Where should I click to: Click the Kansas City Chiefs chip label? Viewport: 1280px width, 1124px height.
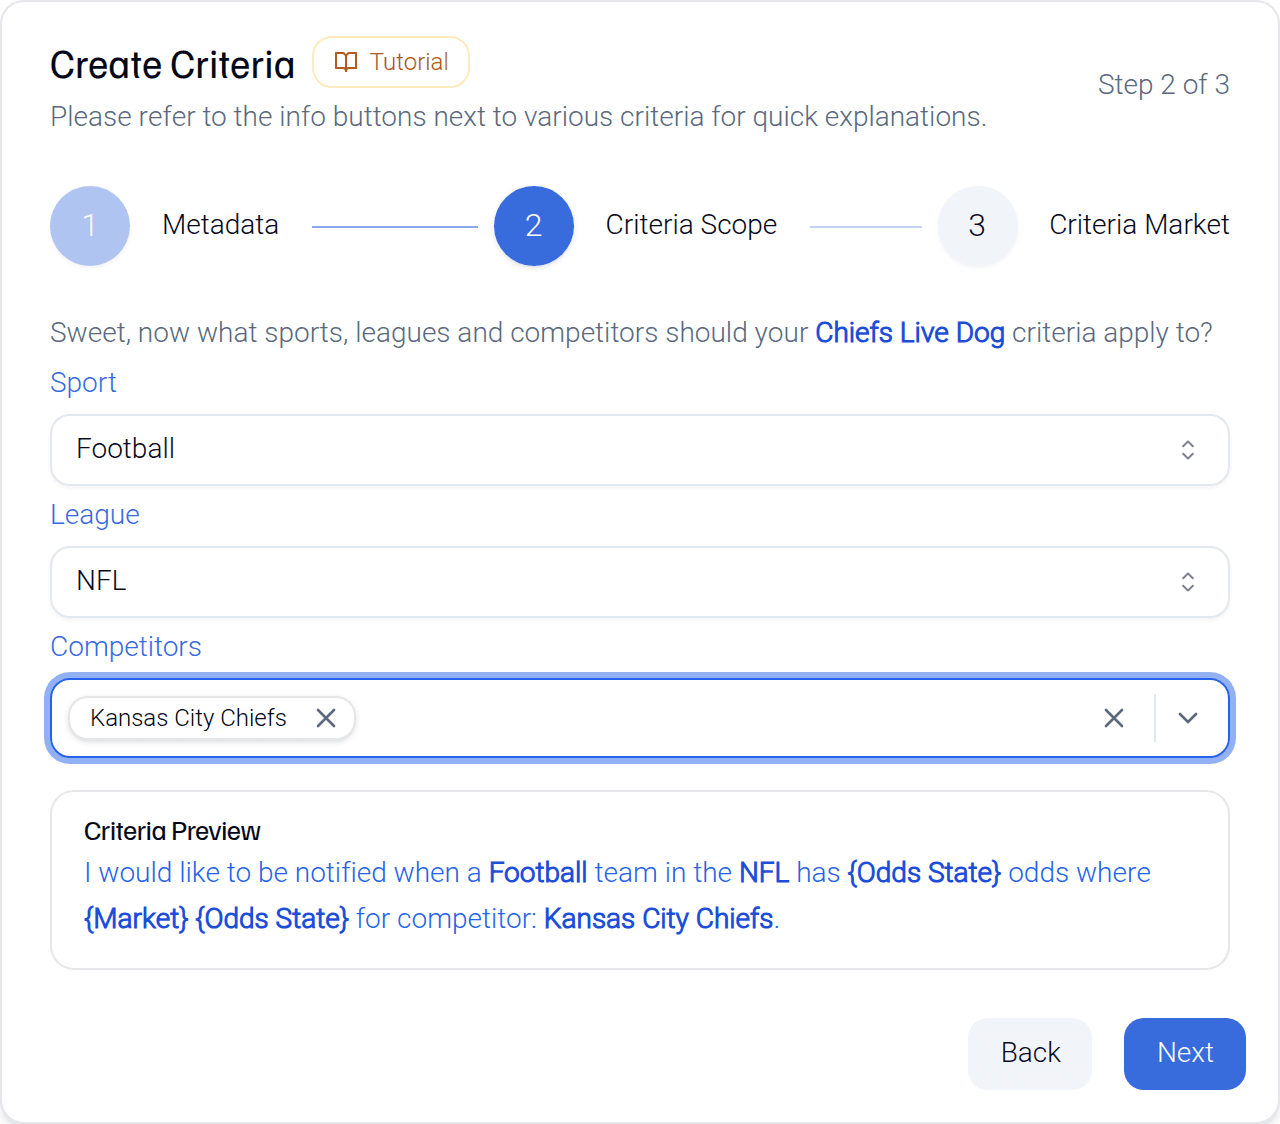[x=188, y=718]
